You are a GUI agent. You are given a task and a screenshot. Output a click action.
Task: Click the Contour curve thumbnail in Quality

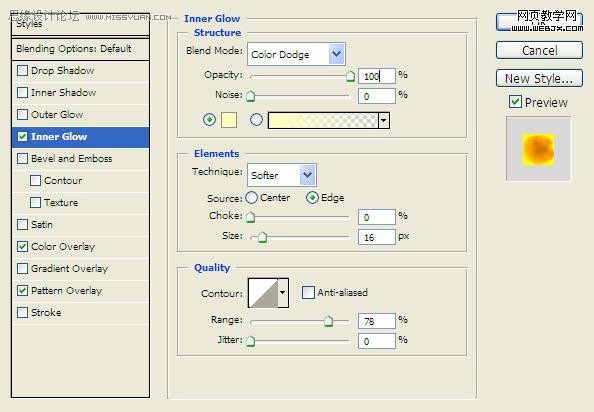(263, 293)
